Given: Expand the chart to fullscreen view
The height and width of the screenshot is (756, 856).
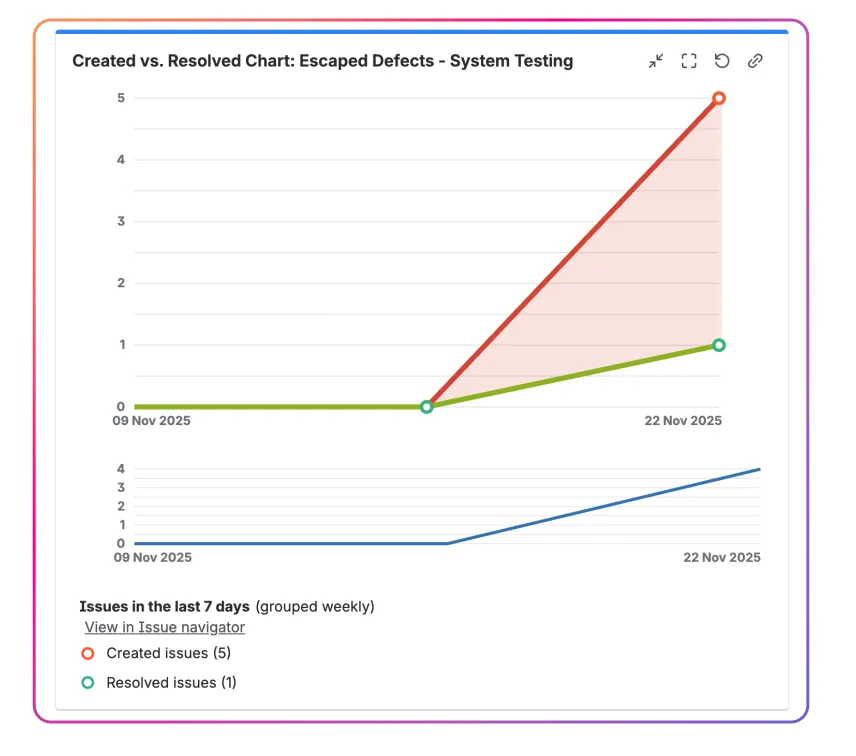Looking at the screenshot, I should pos(688,61).
